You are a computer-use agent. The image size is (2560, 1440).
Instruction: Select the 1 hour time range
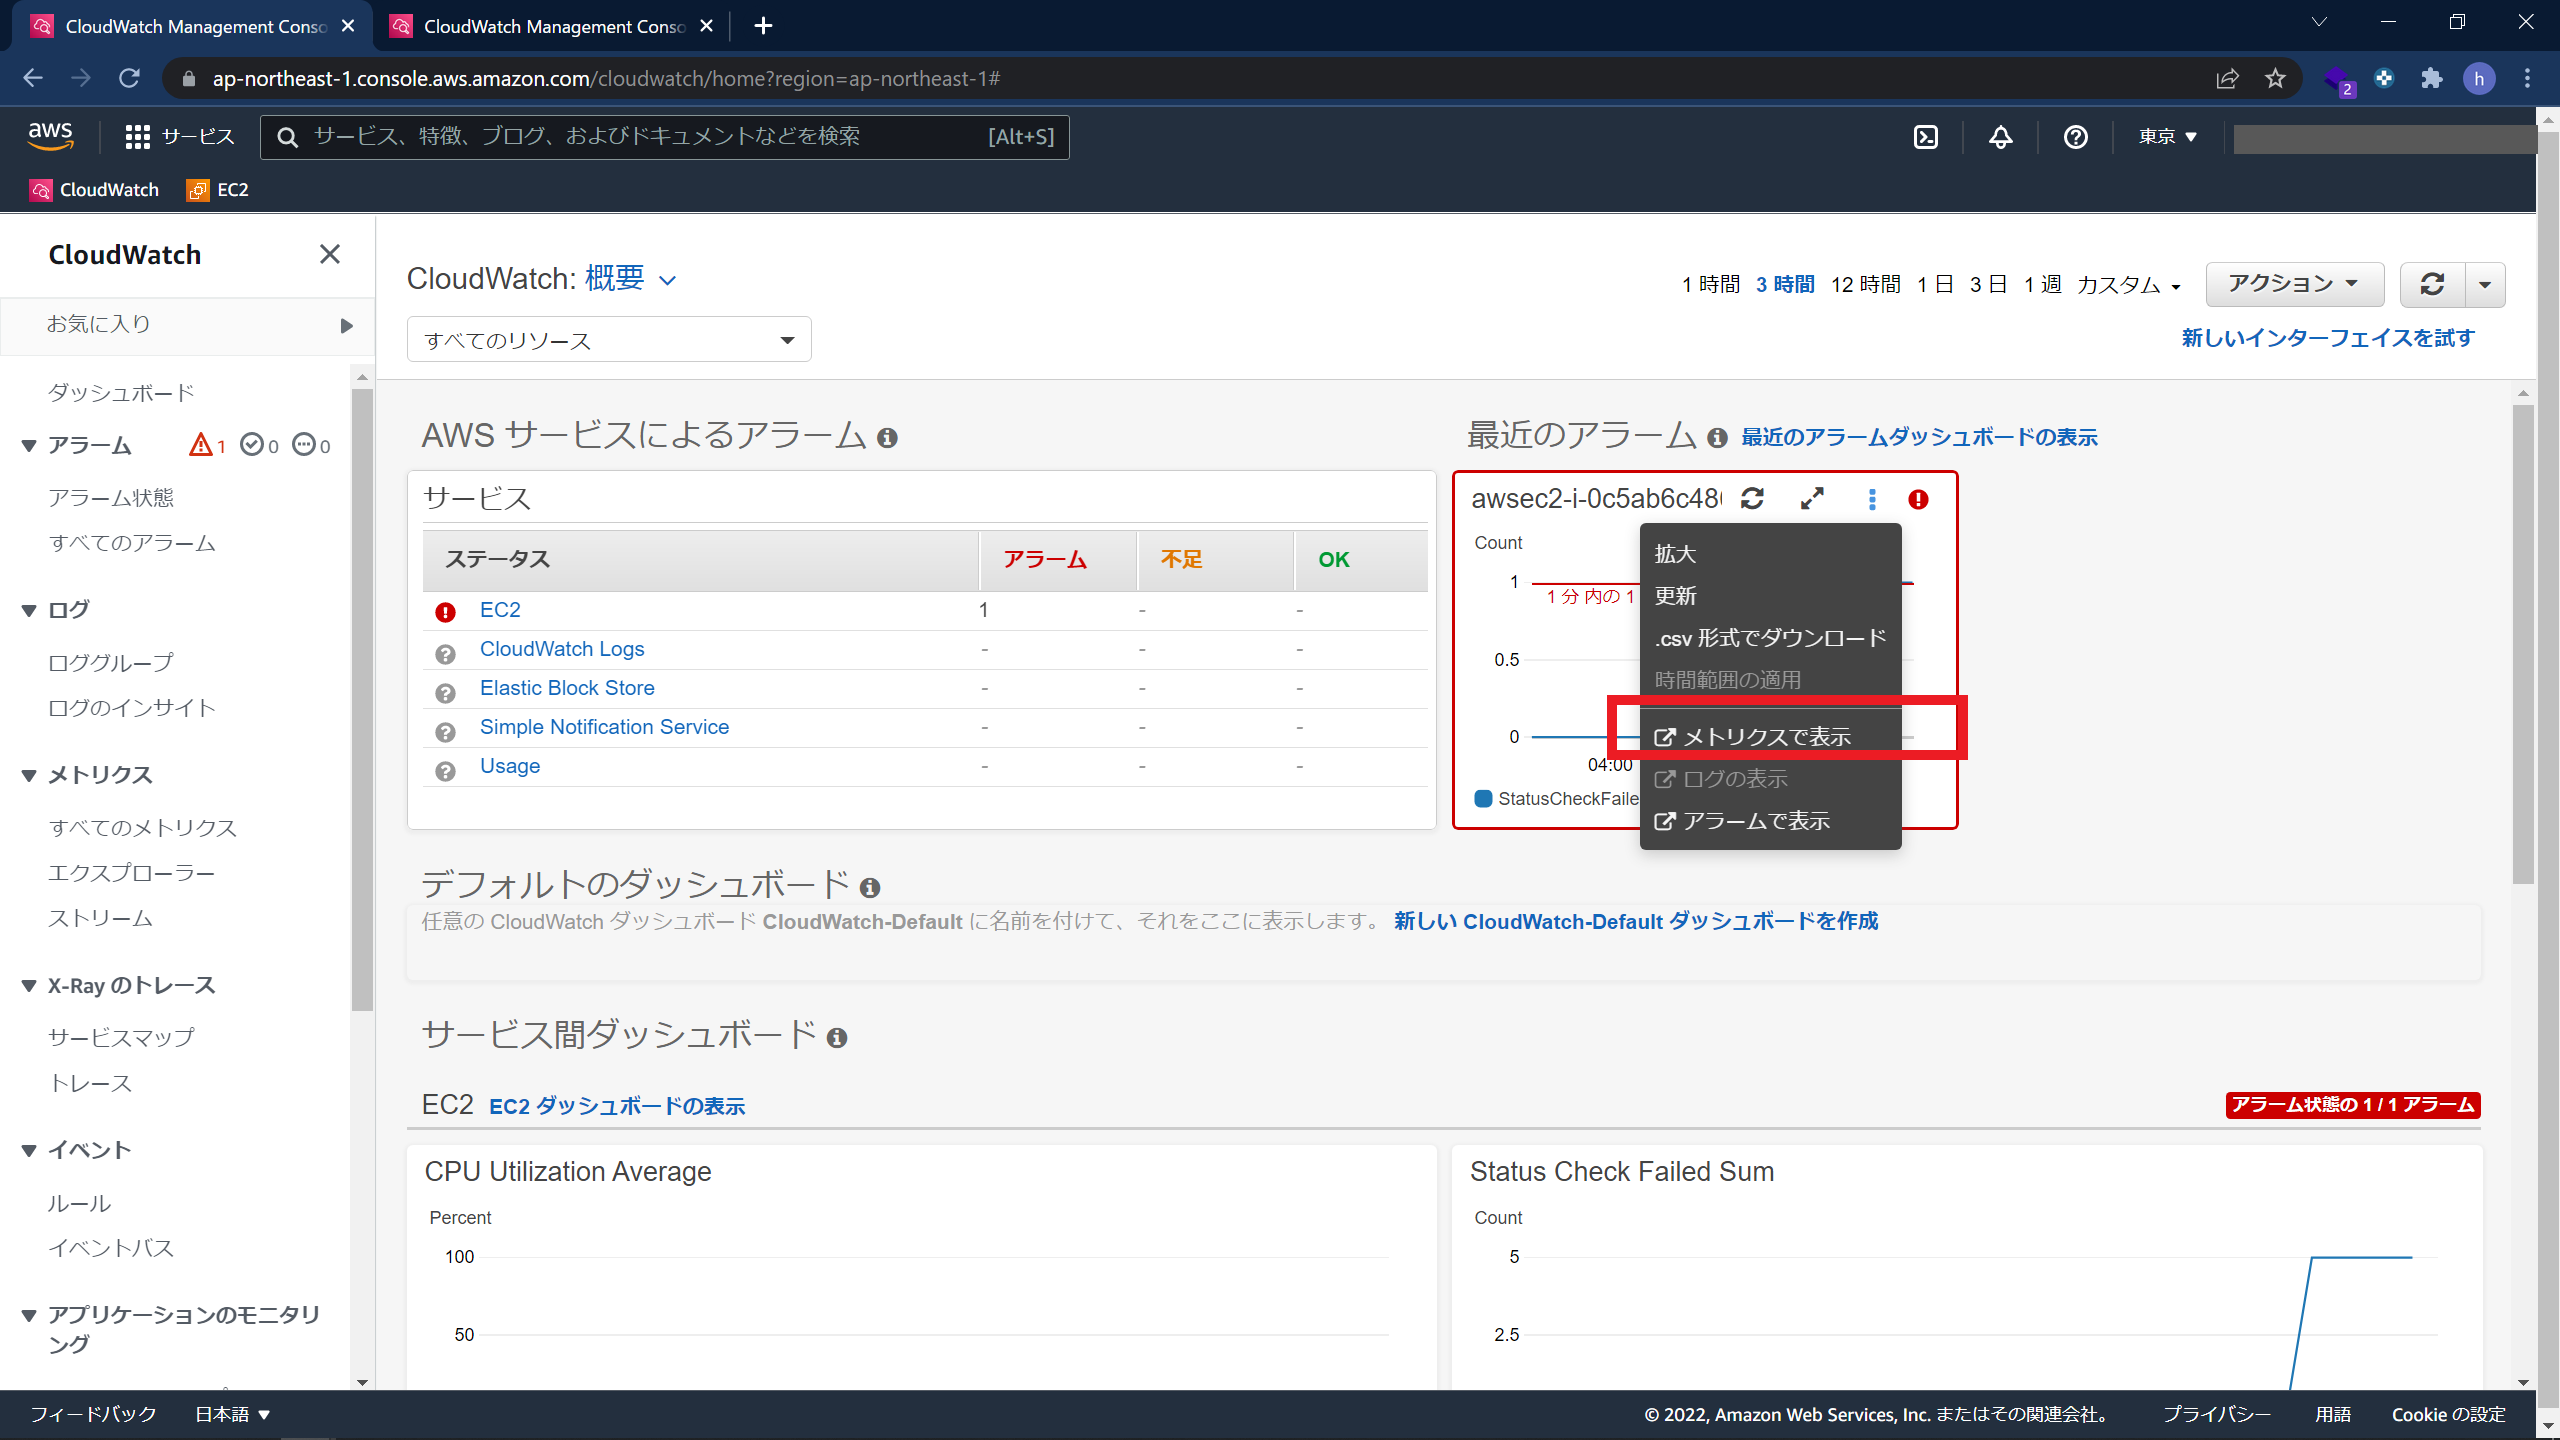(1711, 285)
